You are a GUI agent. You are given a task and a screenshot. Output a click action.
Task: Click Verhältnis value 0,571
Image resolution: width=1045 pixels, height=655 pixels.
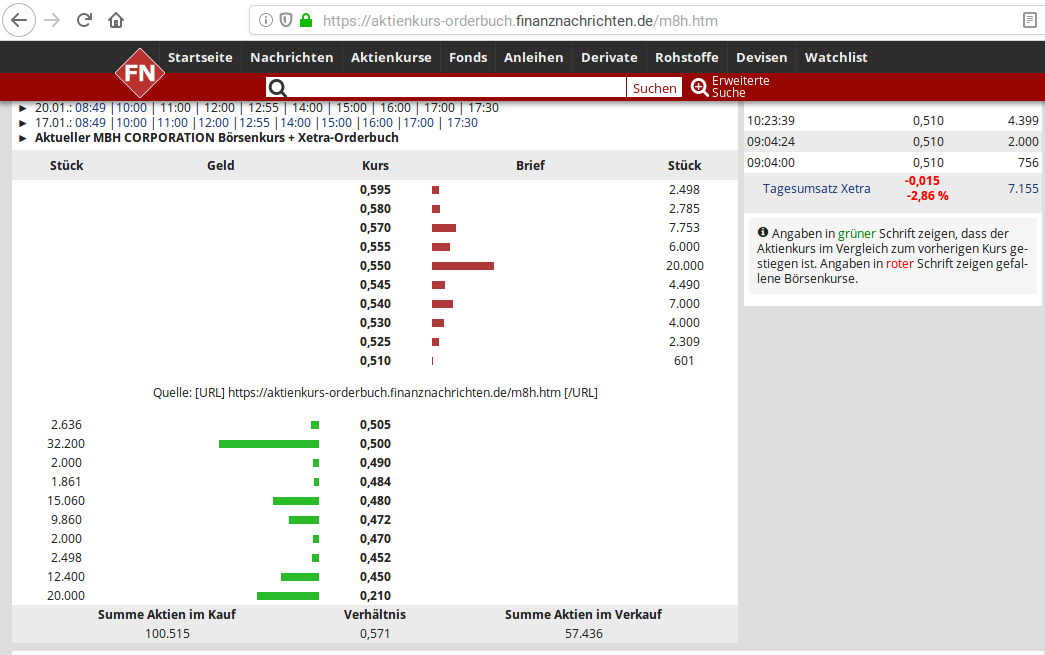tap(375, 634)
